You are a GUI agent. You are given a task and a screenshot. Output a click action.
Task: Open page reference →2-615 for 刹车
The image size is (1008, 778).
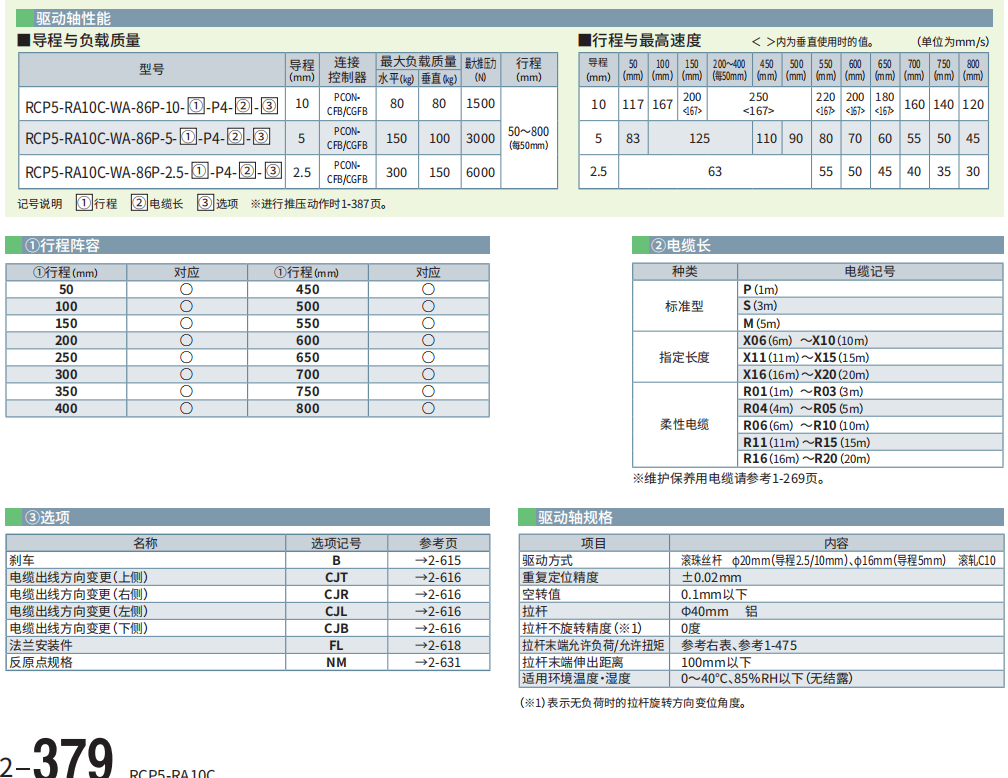point(438,560)
